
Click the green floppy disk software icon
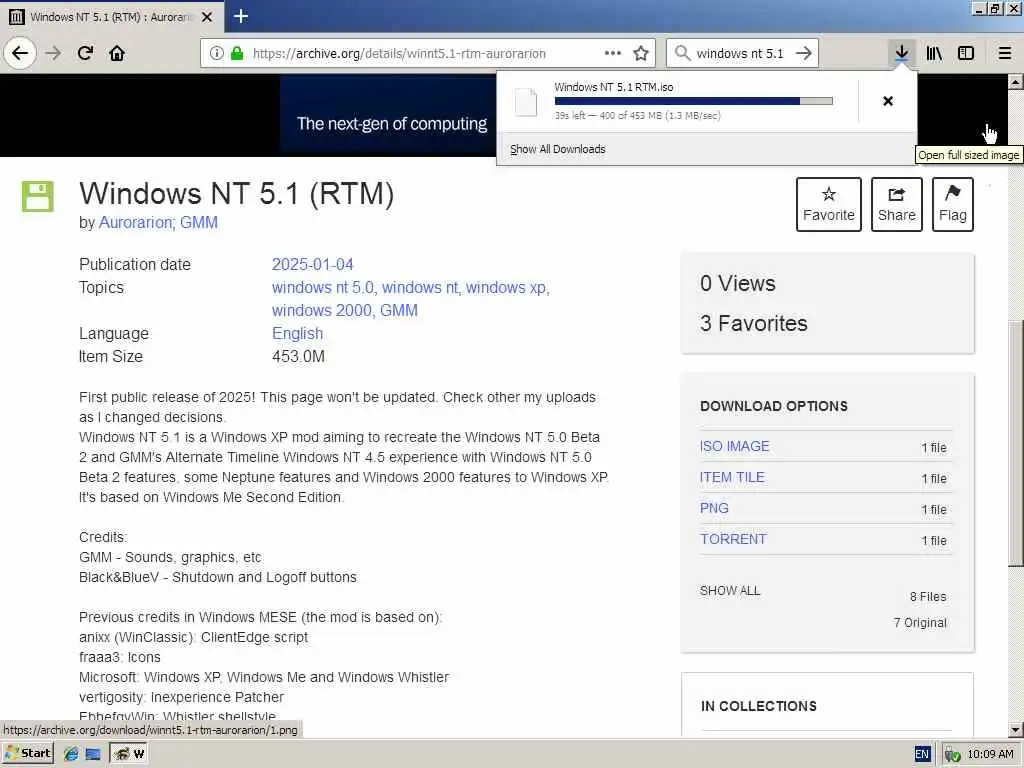click(37, 196)
